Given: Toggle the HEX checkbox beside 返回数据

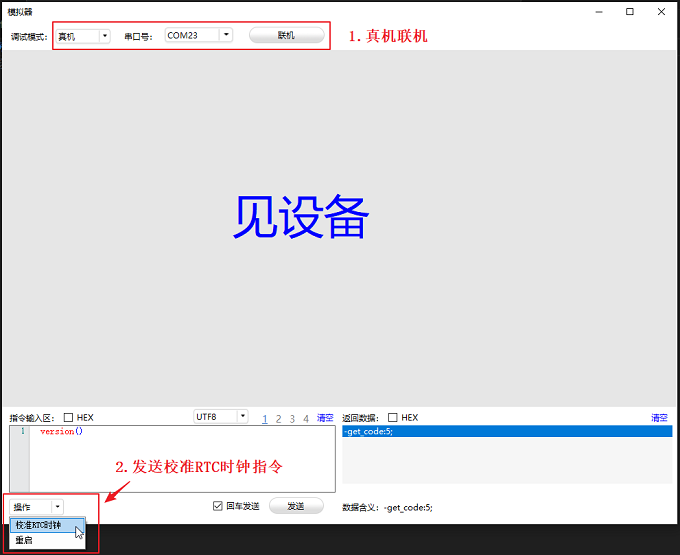Looking at the screenshot, I should click(x=392, y=418).
